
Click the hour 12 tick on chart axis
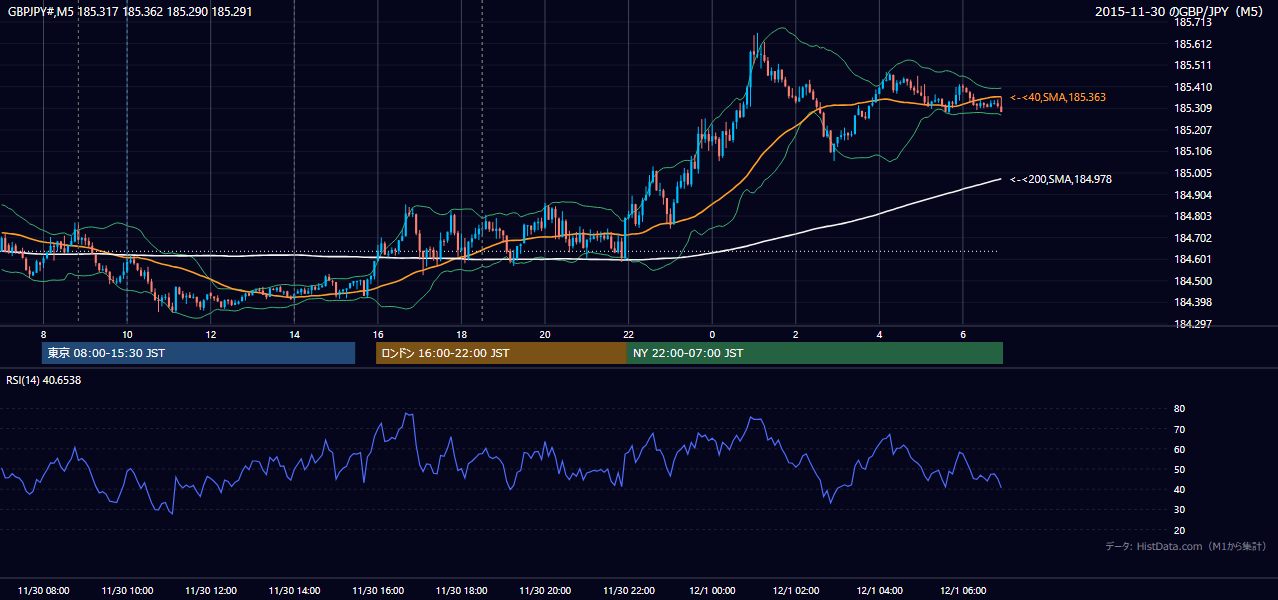coord(210,334)
